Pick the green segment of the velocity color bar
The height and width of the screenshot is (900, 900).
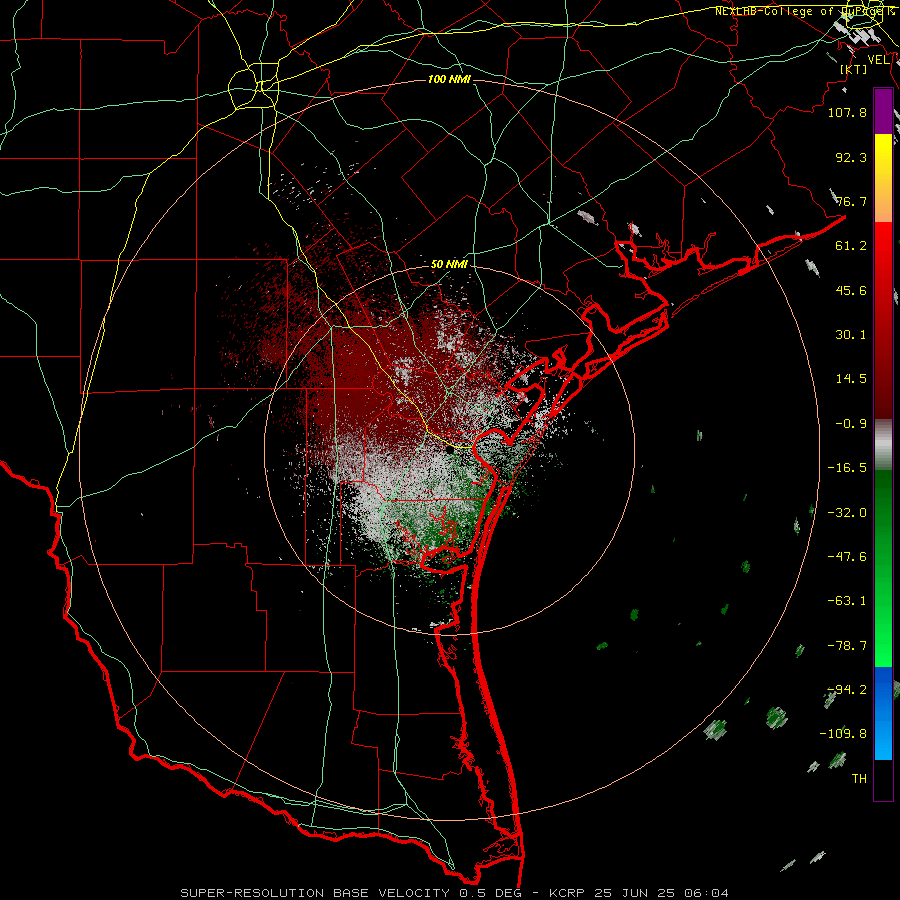point(883,568)
